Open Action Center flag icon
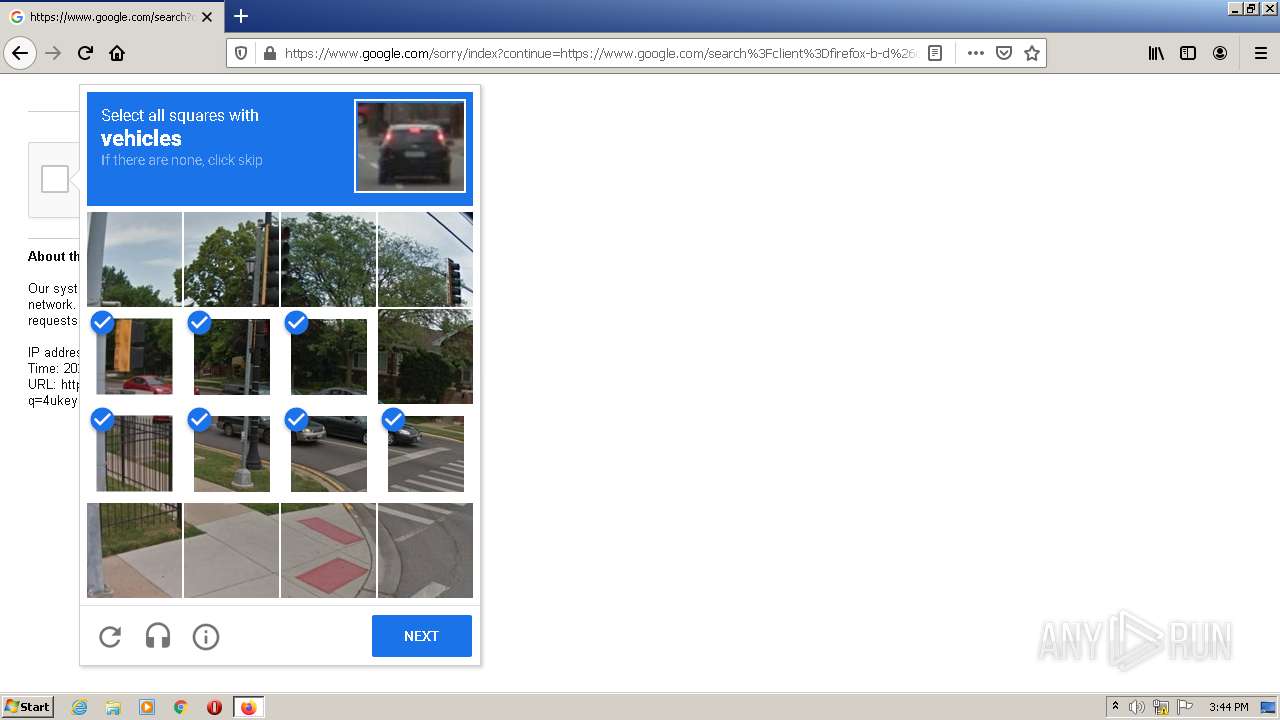Image resolution: width=1280 pixels, height=720 pixels. click(x=1185, y=707)
